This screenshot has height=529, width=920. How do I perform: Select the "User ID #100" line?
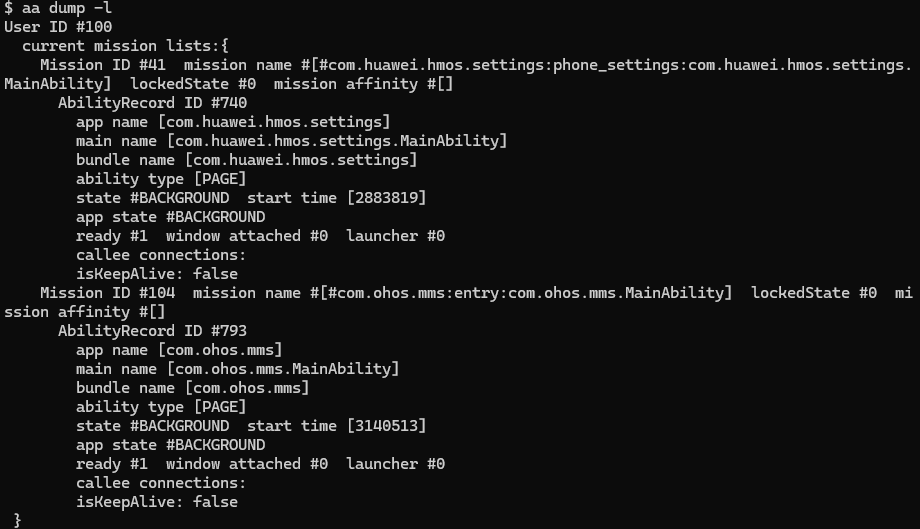59,27
